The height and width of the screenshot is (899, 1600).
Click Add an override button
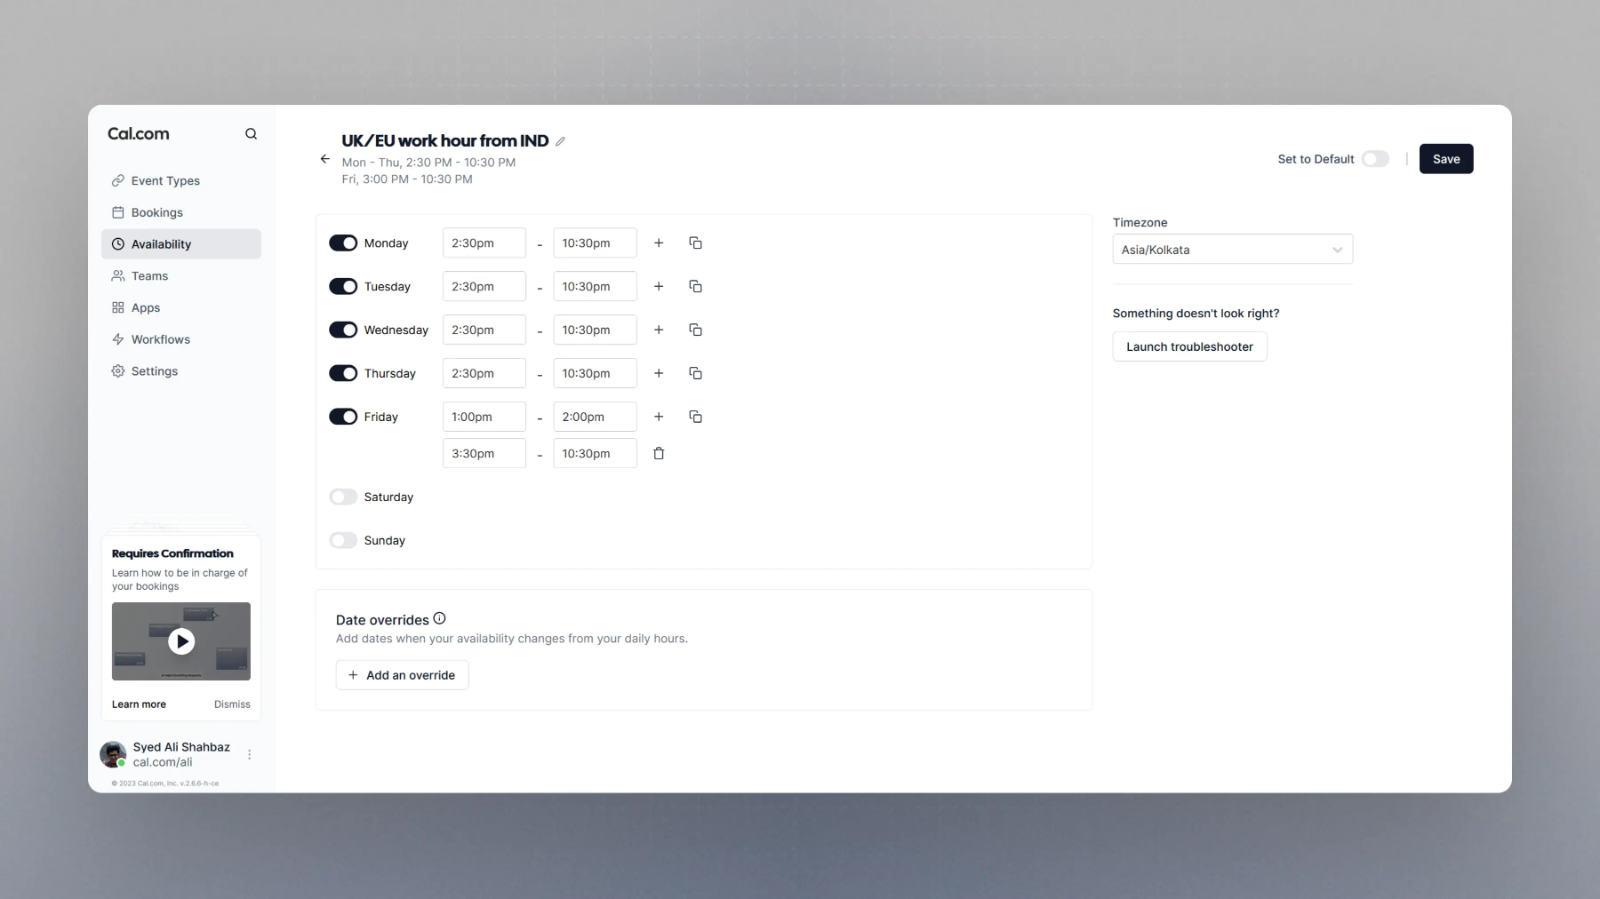click(x=402, y=675)
